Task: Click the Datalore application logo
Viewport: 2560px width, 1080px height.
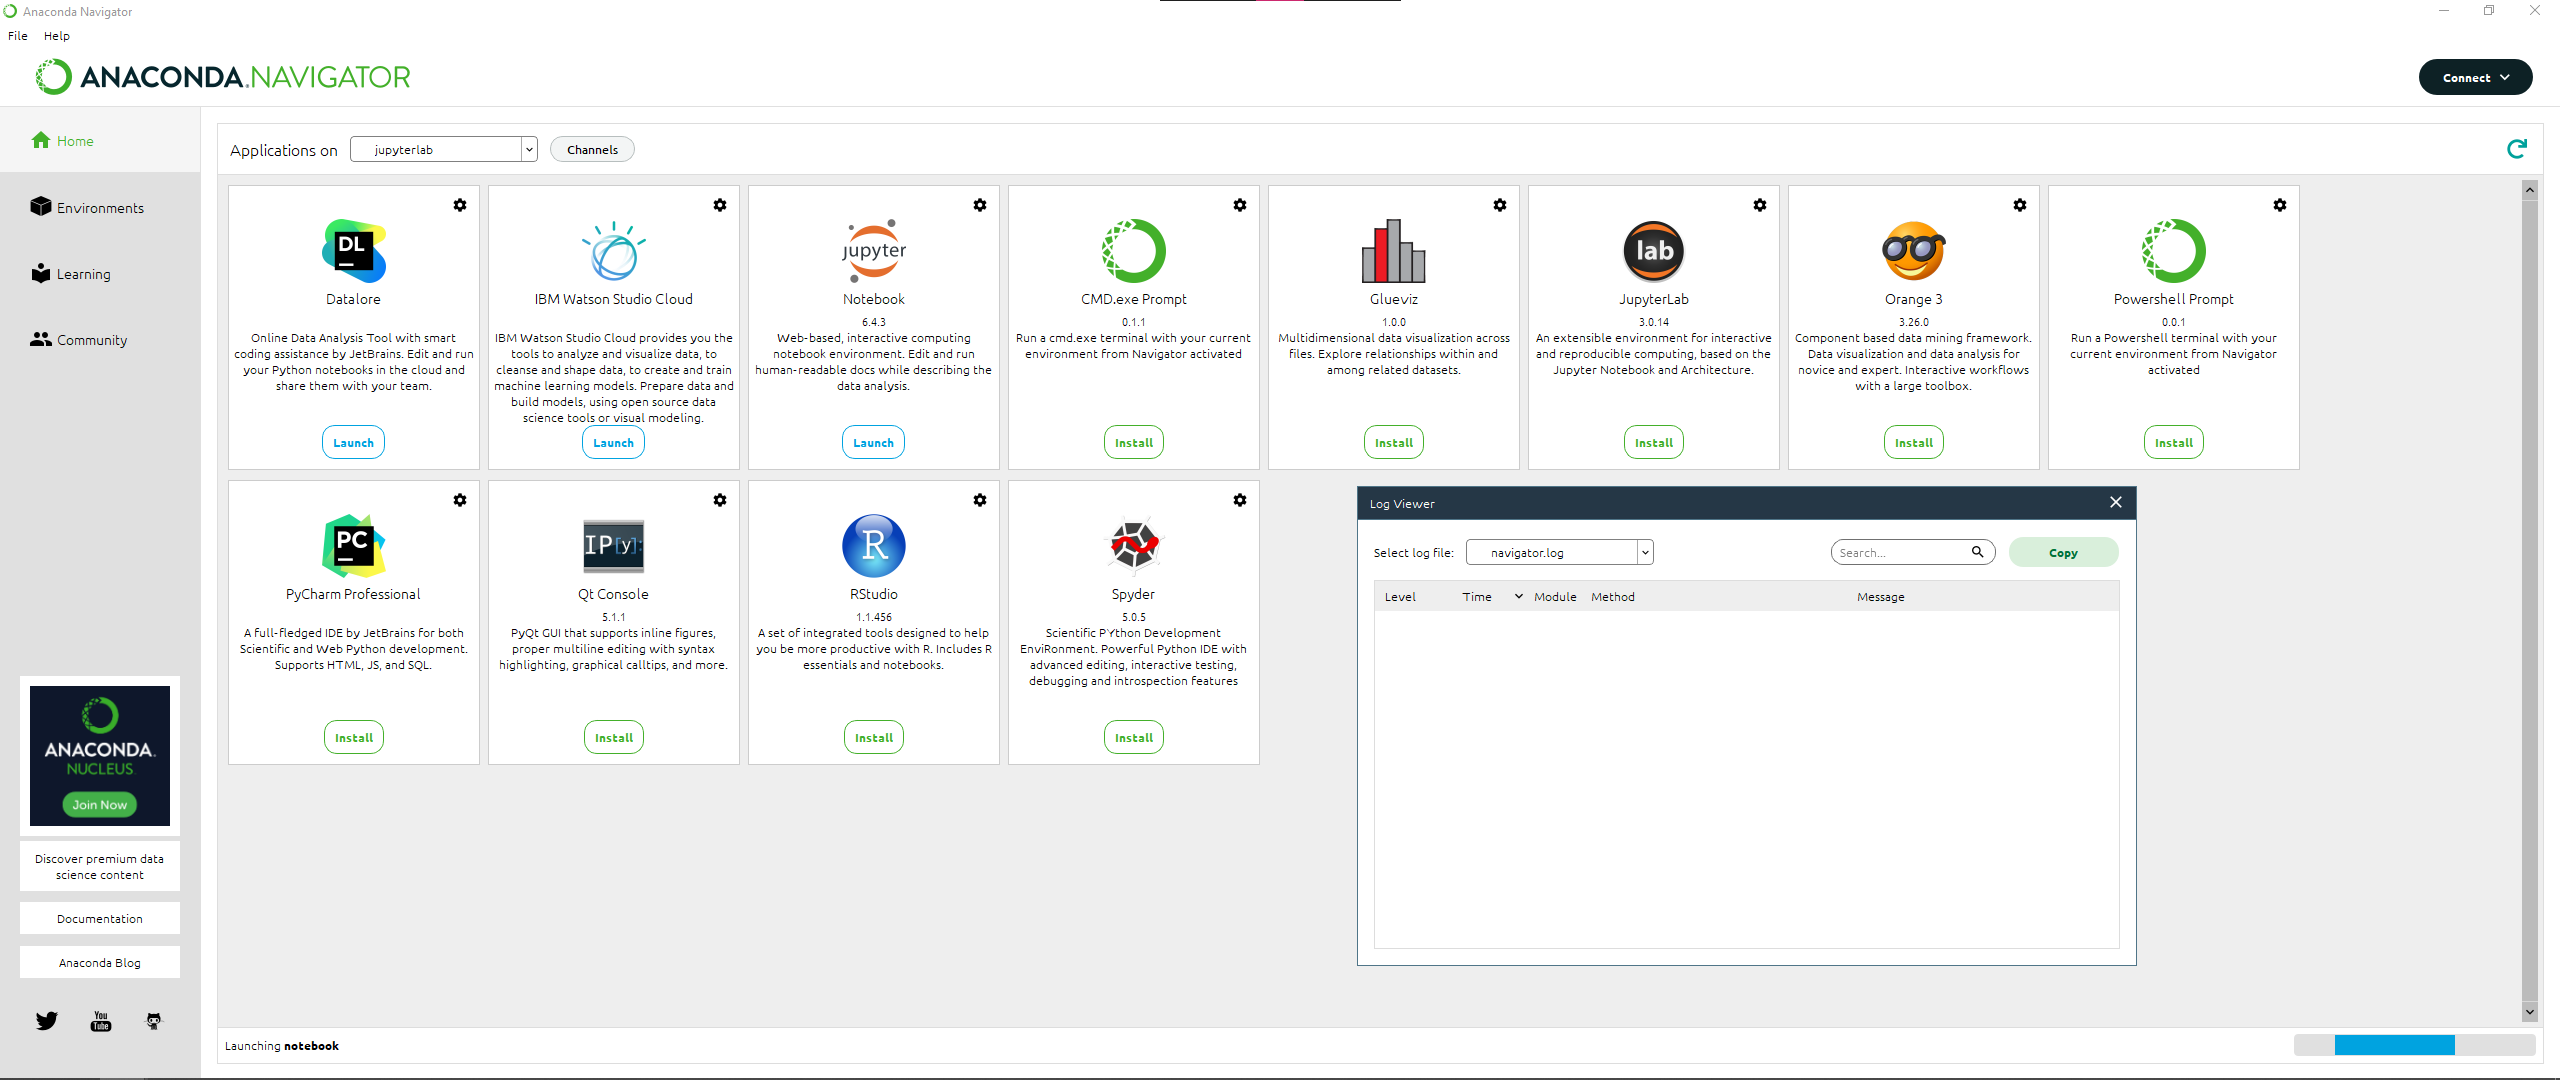Action: [x=354, y=251]
